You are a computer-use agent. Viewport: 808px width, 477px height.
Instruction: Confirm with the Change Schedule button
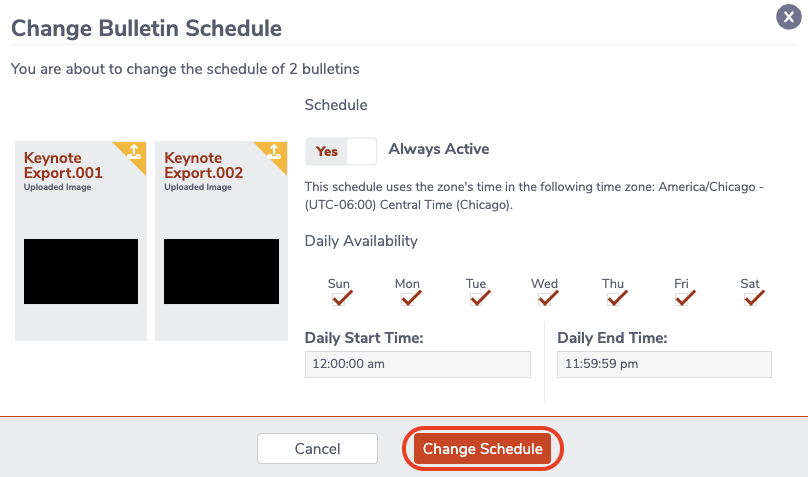click(483, 449)
